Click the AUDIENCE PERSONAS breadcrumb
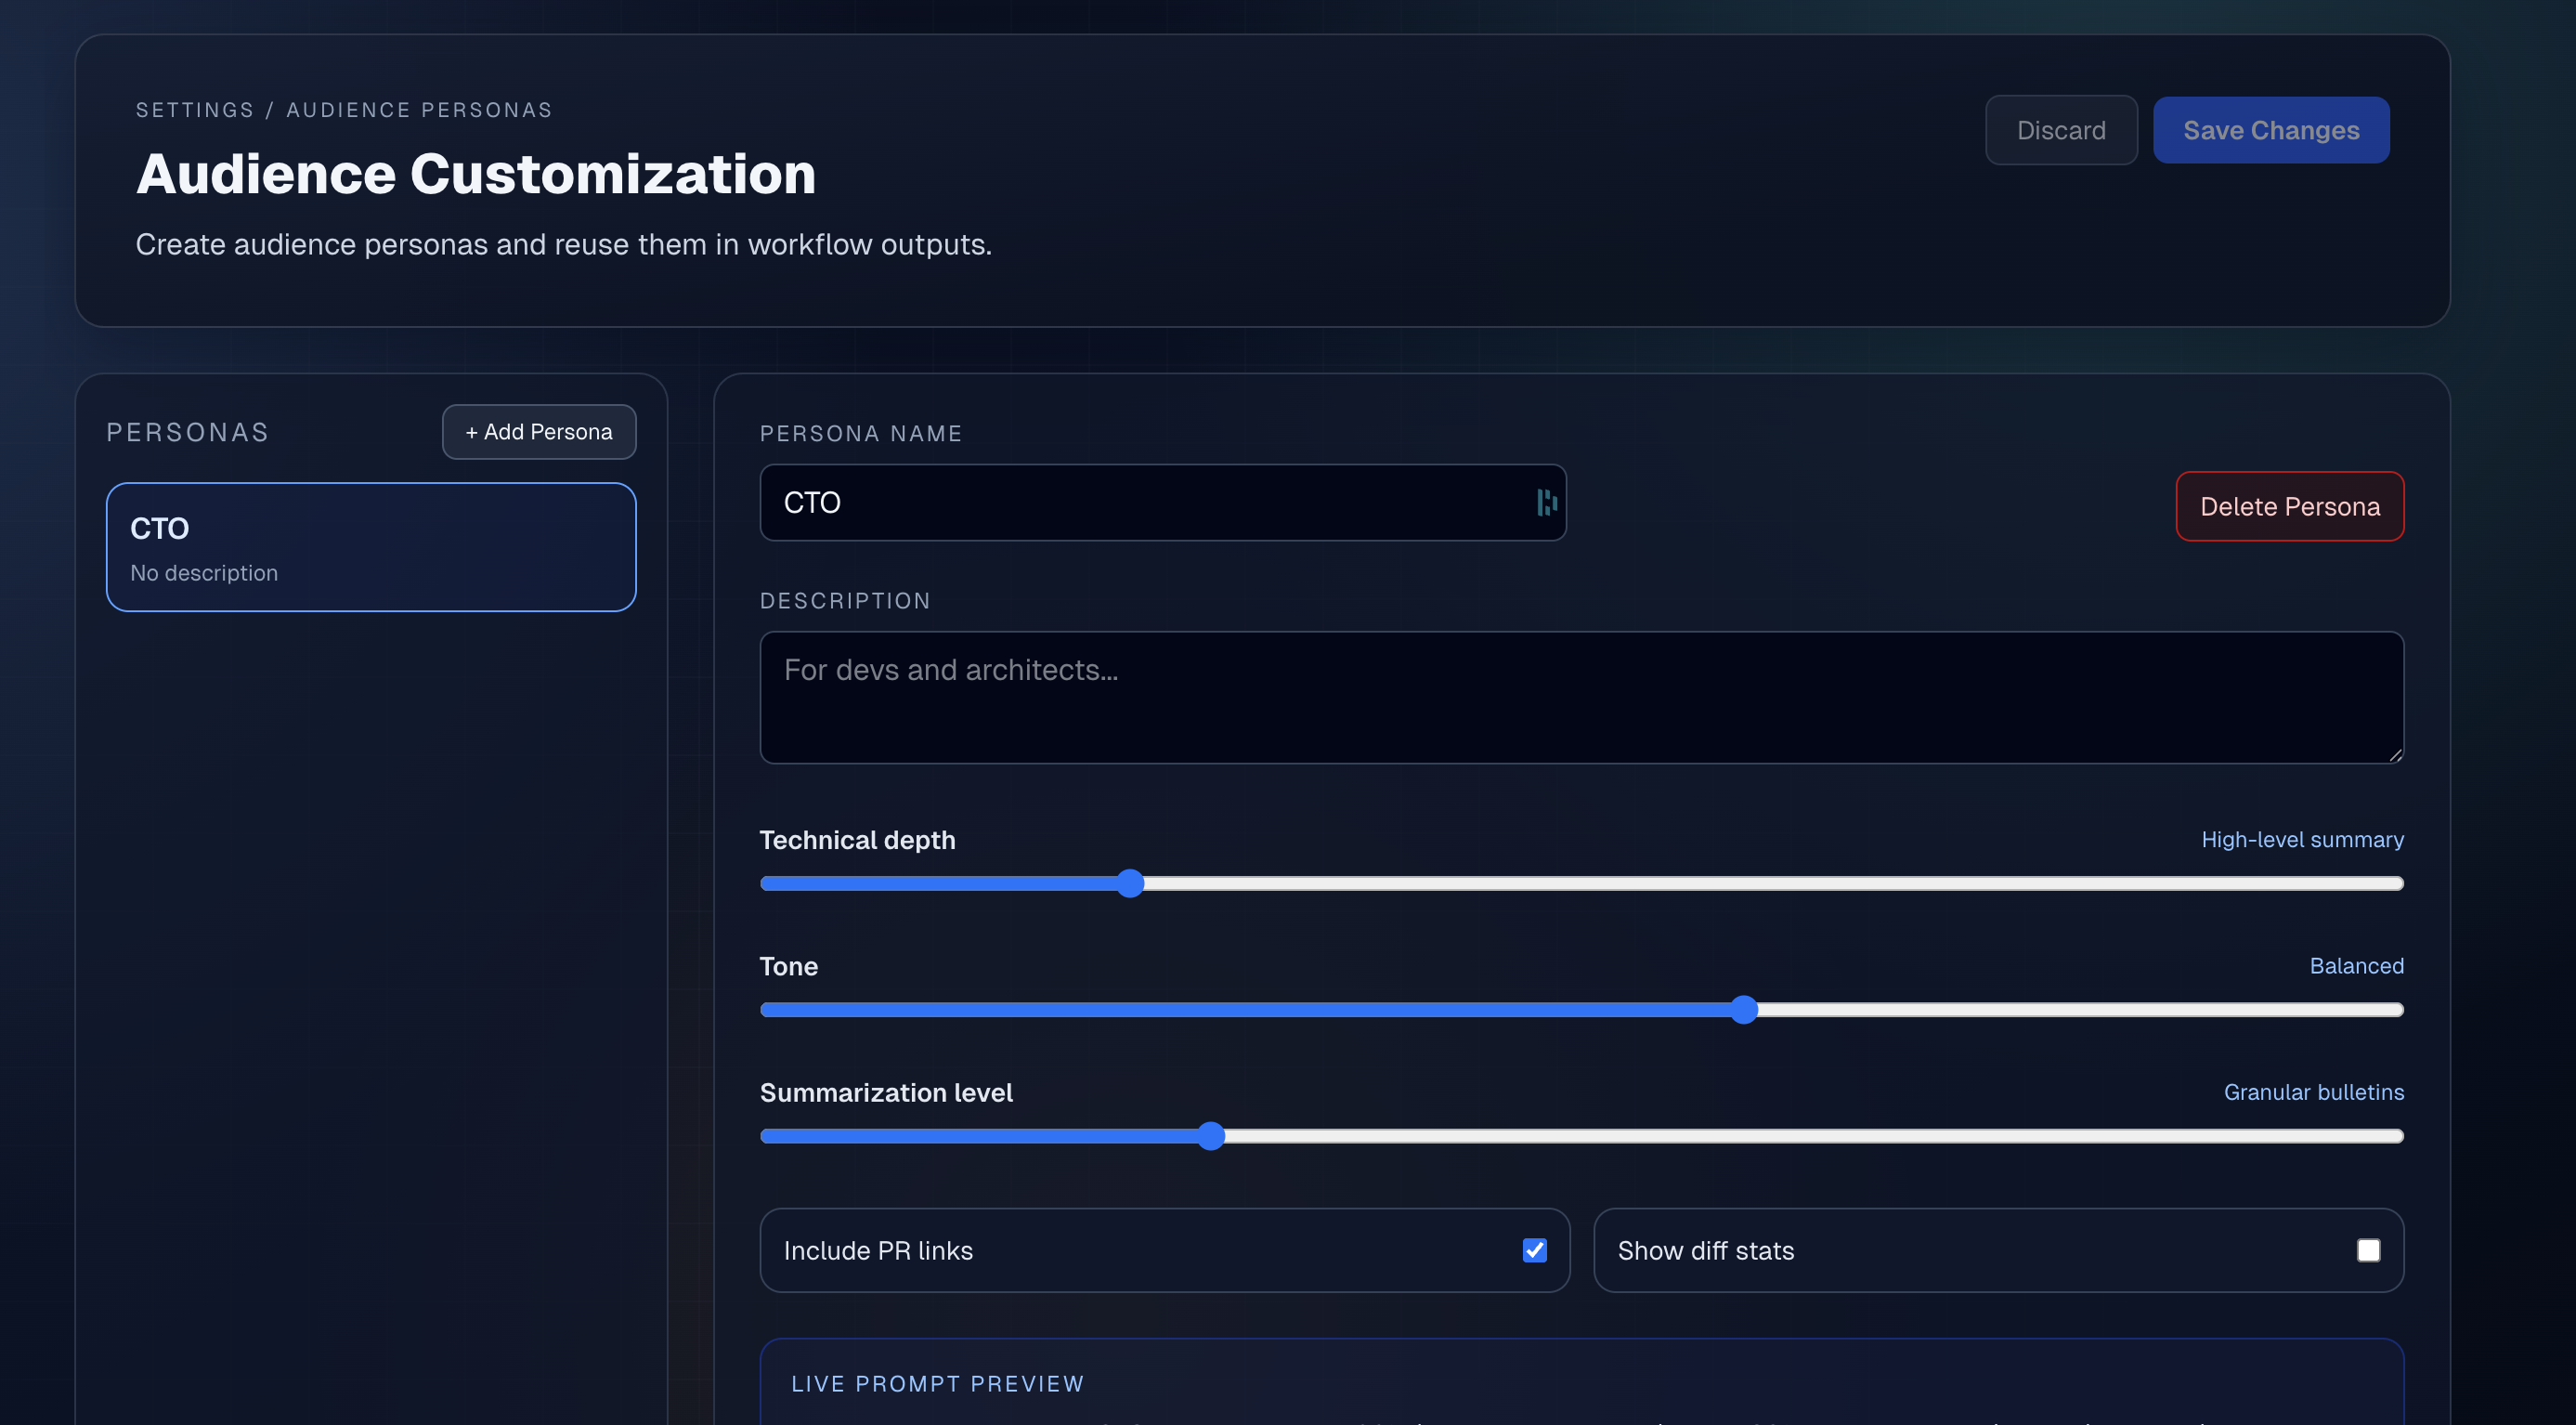This screenshot has height=1425, width=2576. coord(419,110)
